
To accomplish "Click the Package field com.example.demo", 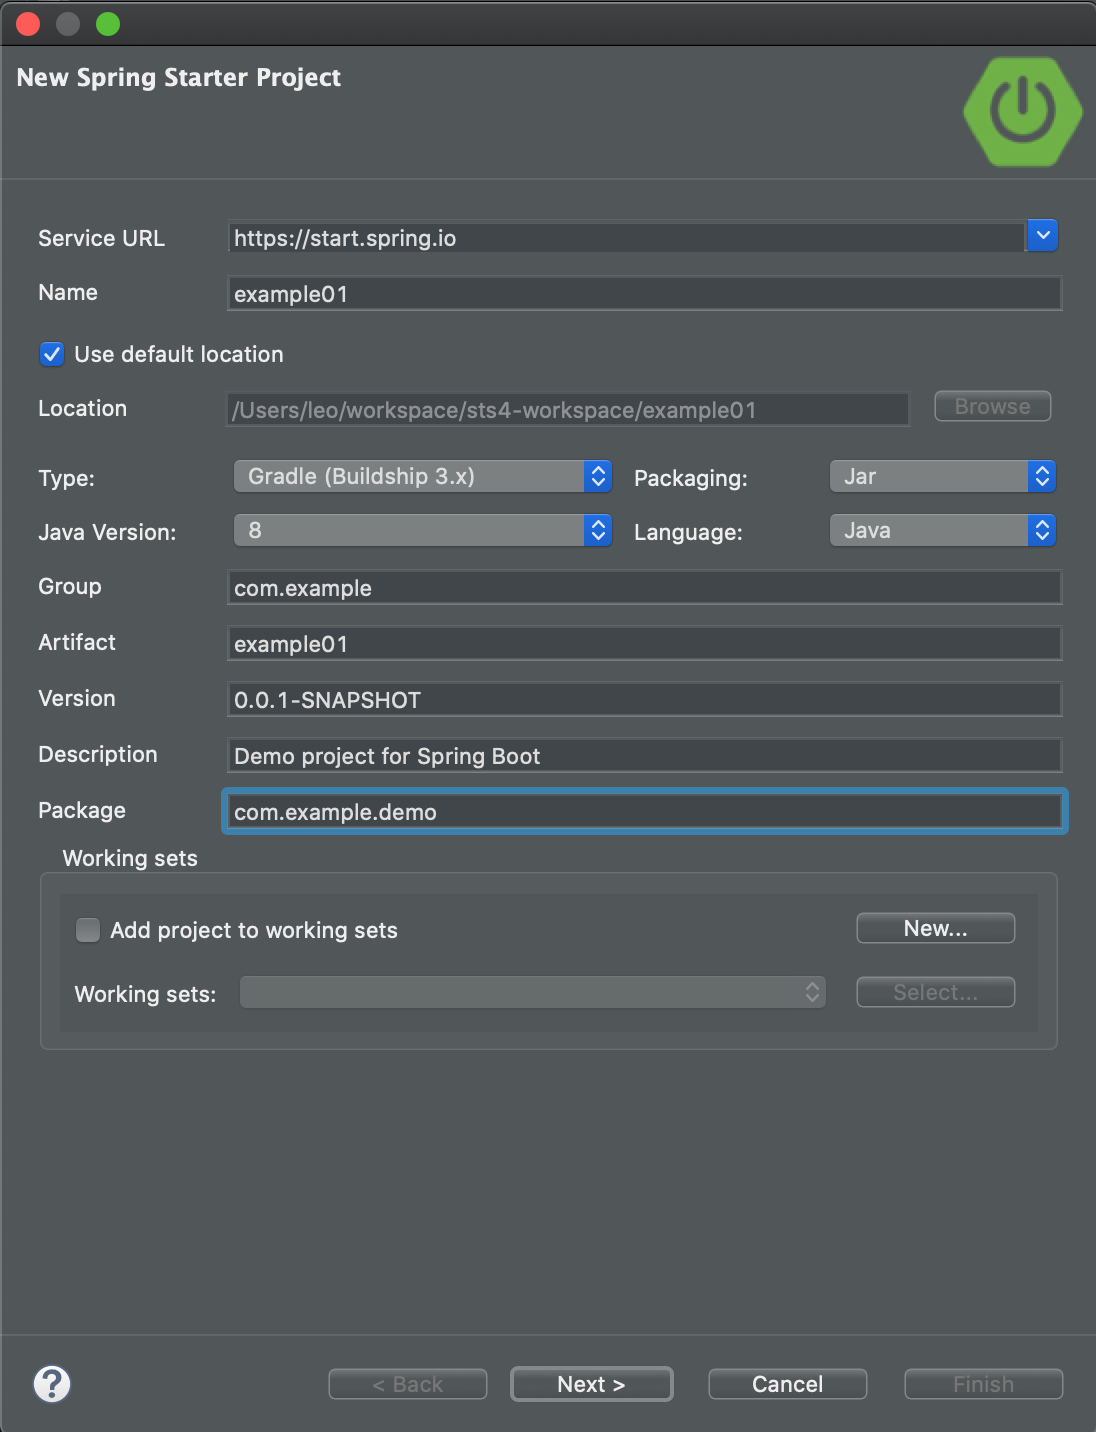I will pos(645,811).
